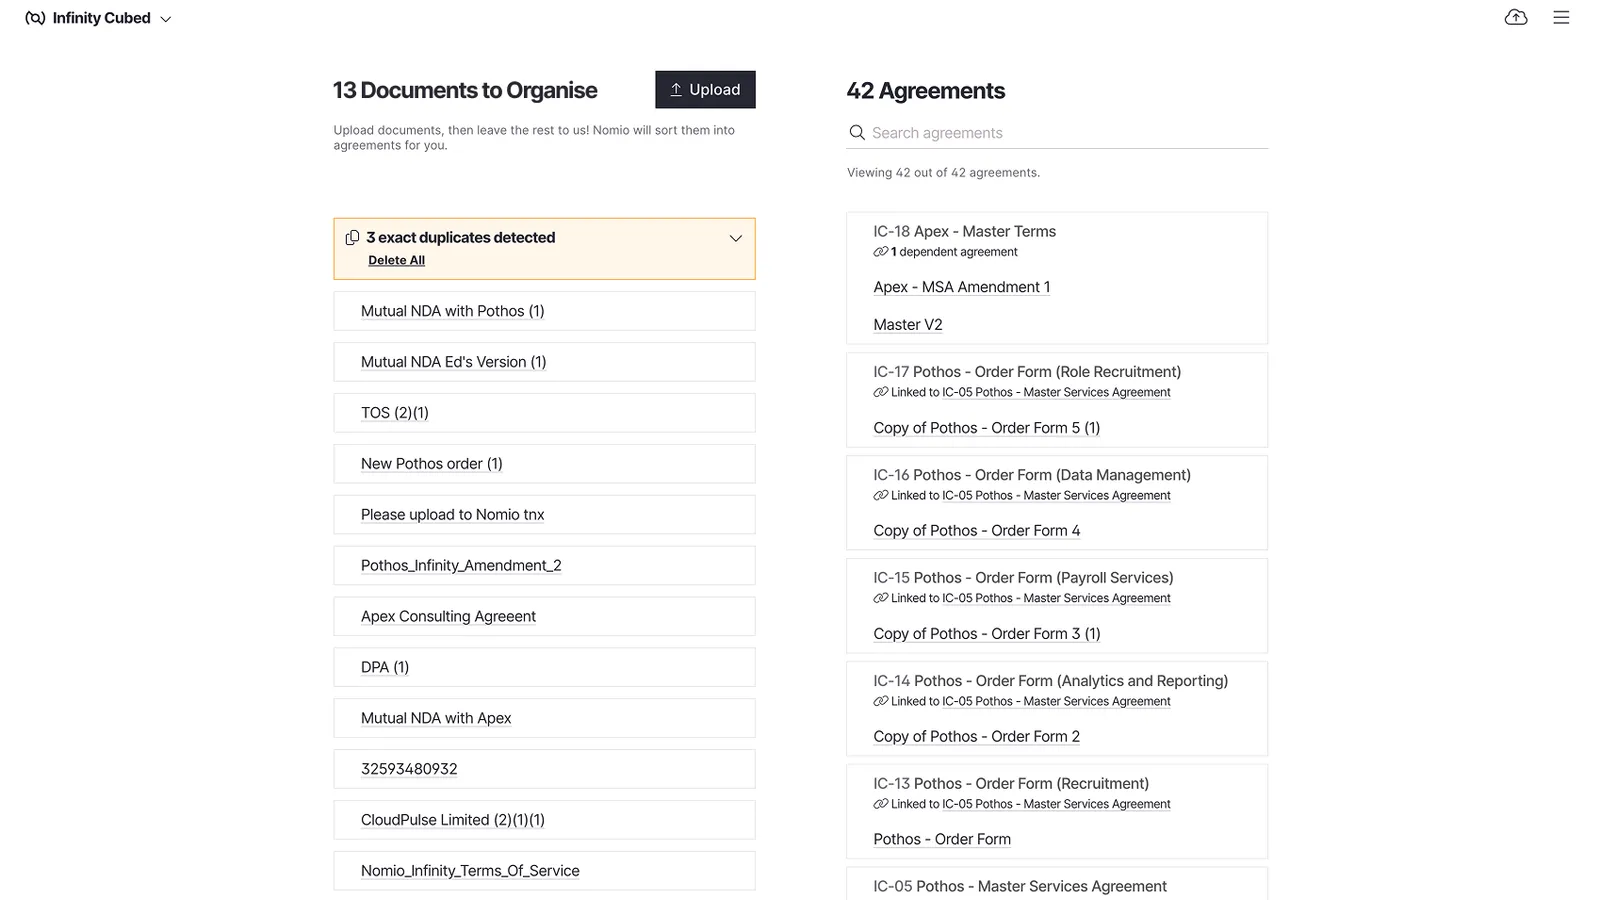The width and height of the screenshot is (1600, 900).
Task: Open Apex - MSA Amendment 1
Action: (961, 288)
